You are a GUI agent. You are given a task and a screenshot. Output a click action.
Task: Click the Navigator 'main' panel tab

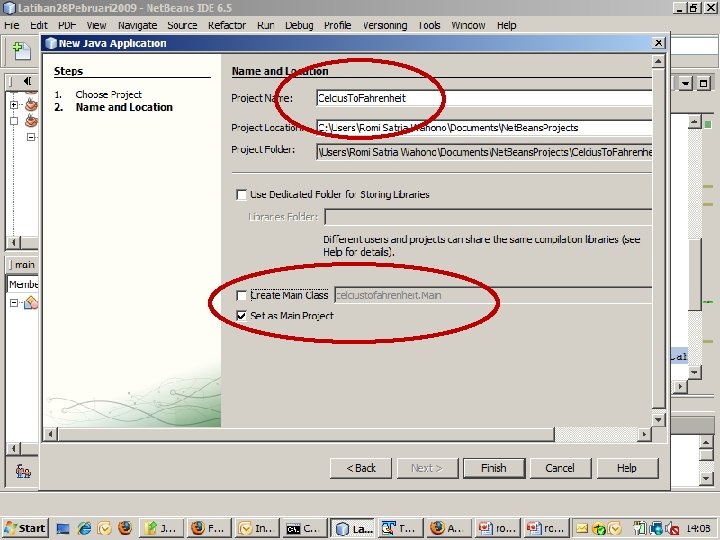[x=23, y=264]
